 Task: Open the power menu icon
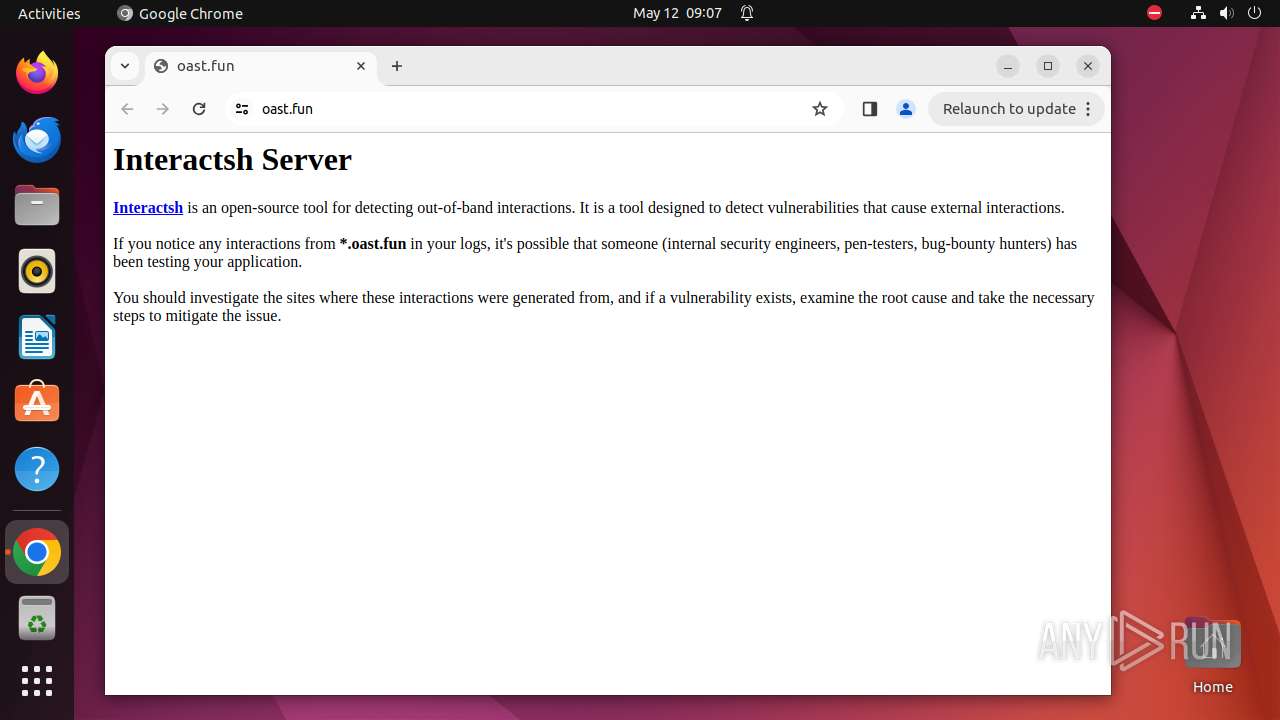coord(1255,13)
